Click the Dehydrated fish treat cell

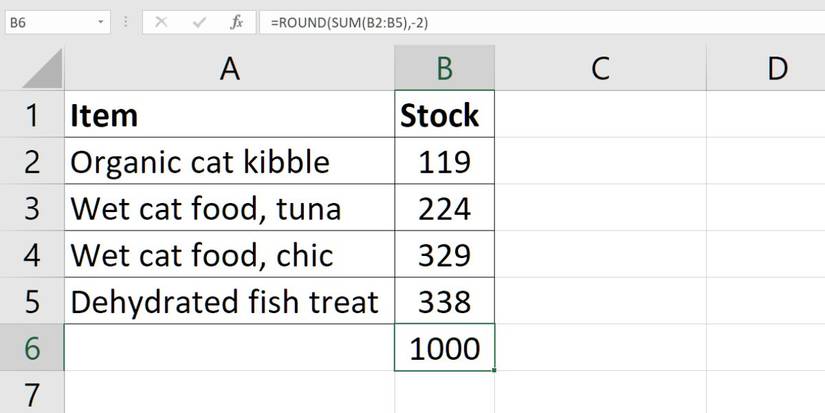click(230, 302)
